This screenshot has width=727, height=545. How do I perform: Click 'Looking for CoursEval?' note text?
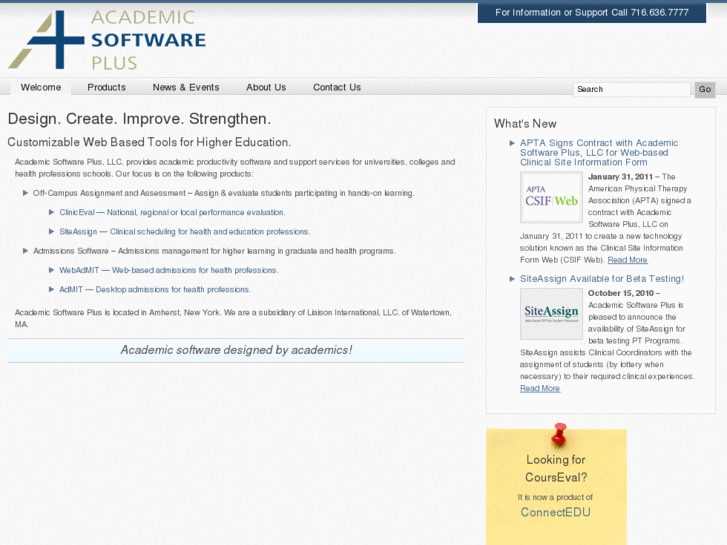(x=556, y=468)
